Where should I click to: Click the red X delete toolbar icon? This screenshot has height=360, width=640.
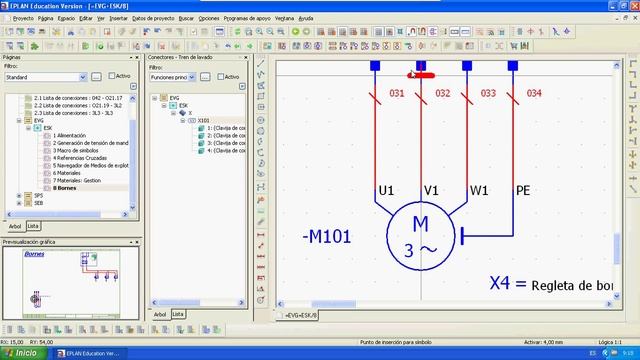[162, 46]
